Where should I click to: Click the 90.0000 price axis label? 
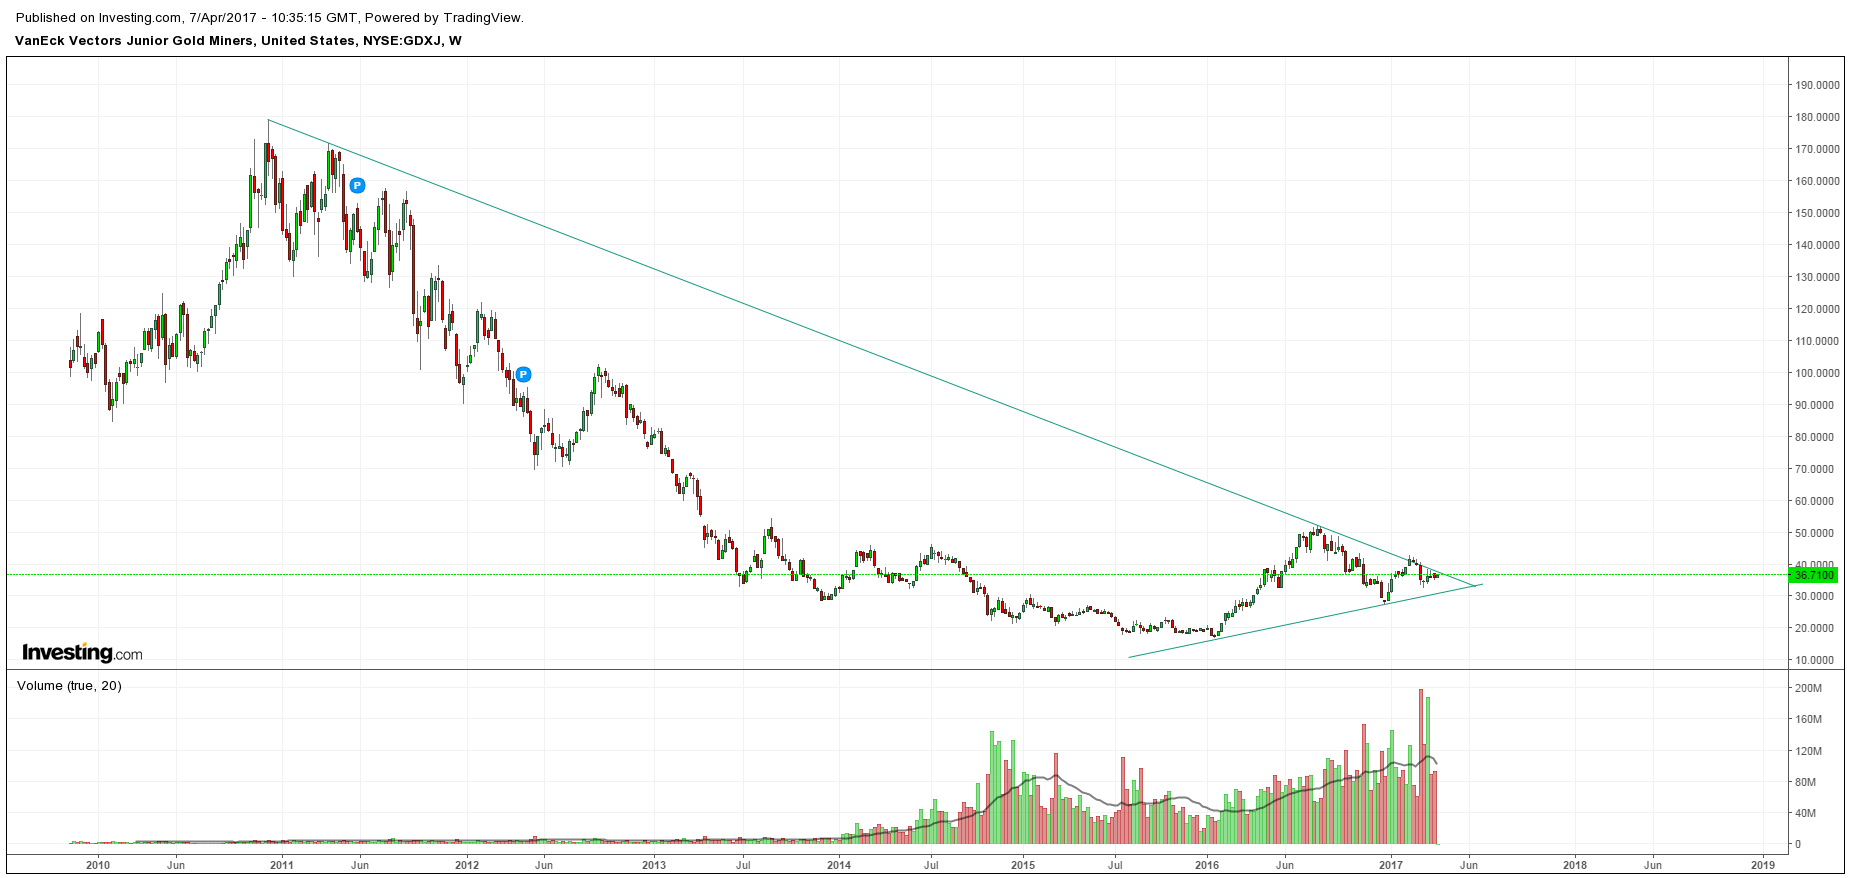[x=1815, y=405]
